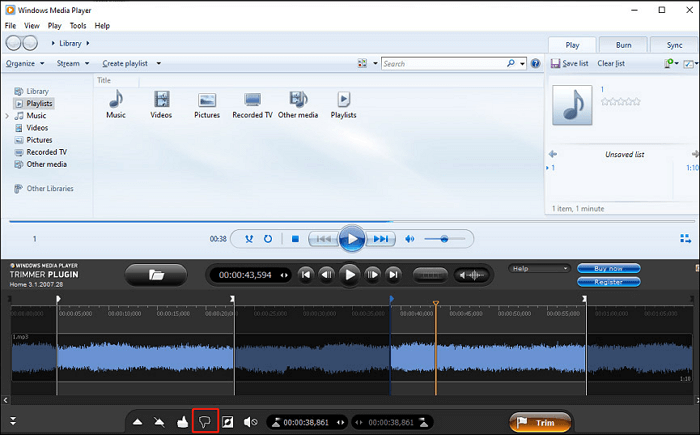Switch to the Sync tab
700x435 pixels.
click(675, 45)
